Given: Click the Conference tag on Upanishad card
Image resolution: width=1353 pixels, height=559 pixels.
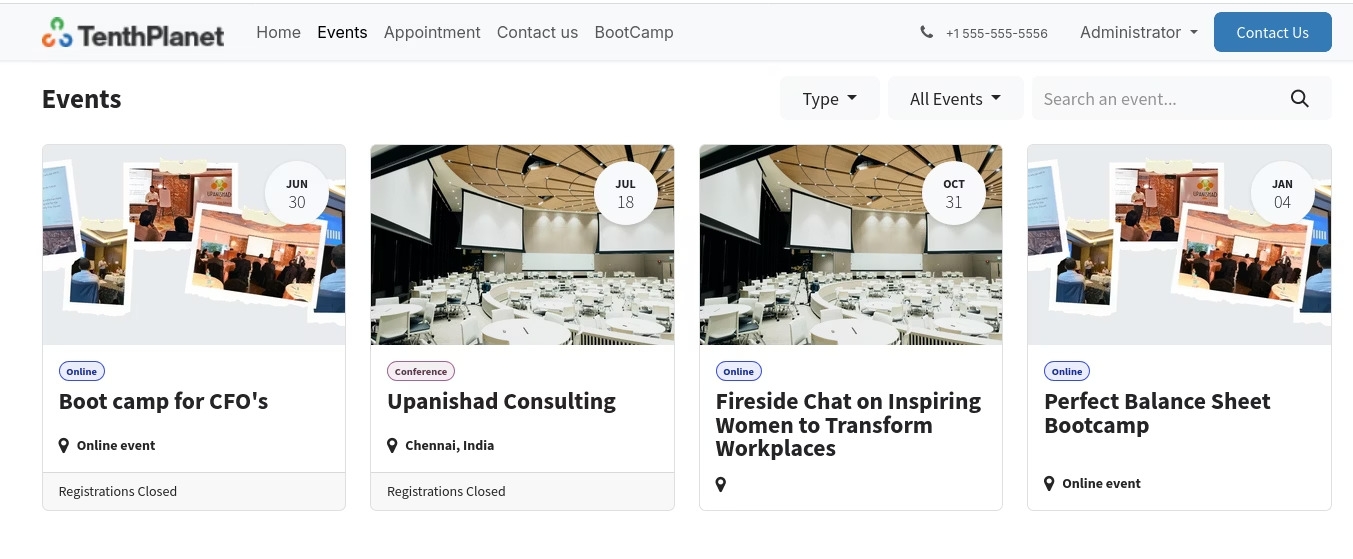Looking at the screenshot, I should (x=420, y=371).
